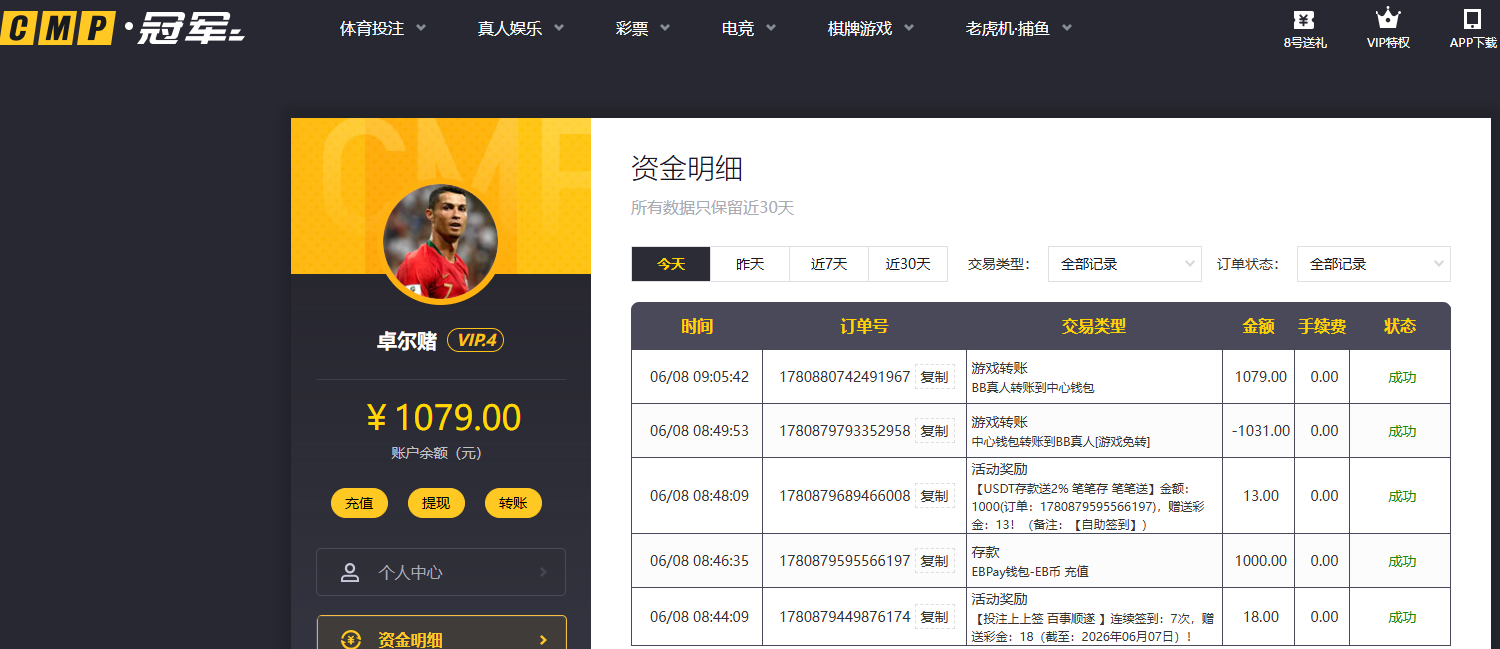Click the amount 1000.00
Image resolution: width=1500 pixels, height=649 pixels.
tap(1261, 561)
